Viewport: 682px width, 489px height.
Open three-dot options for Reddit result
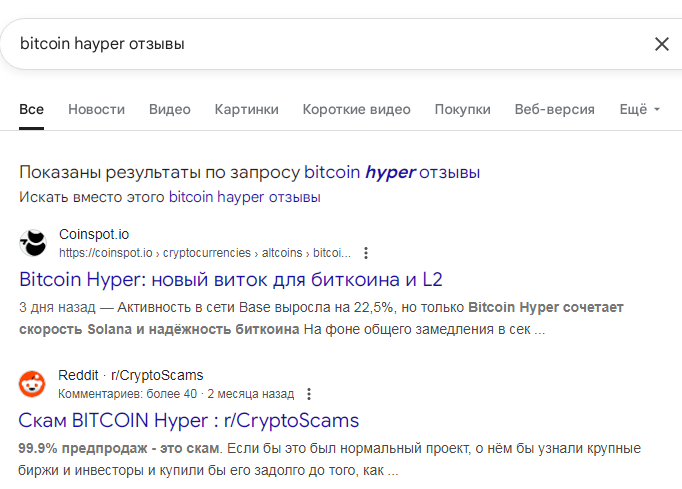click(x=309, y=394)
